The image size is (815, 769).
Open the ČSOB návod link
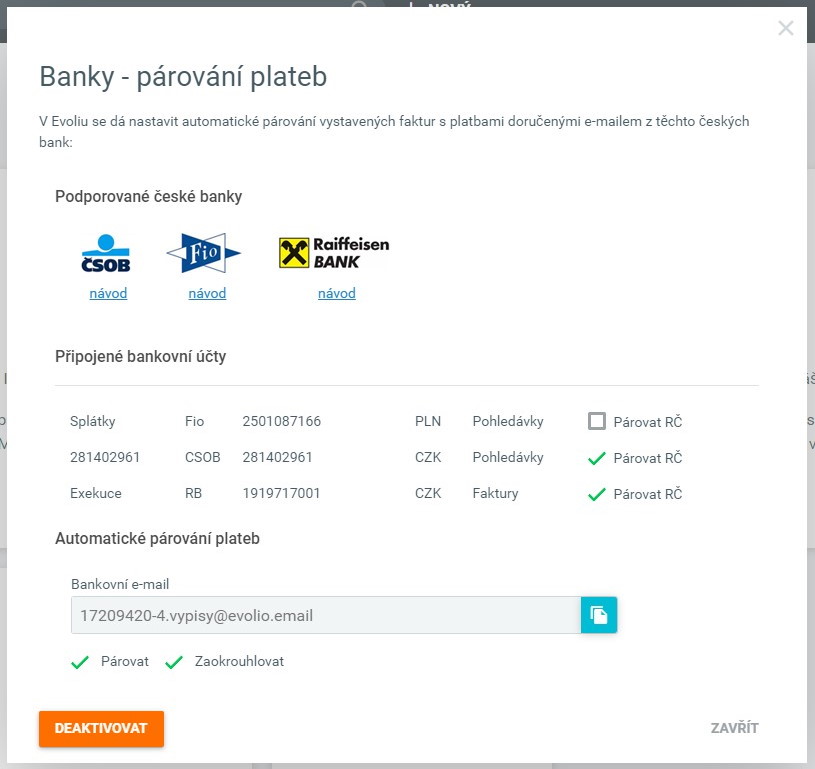click(108, 293)
